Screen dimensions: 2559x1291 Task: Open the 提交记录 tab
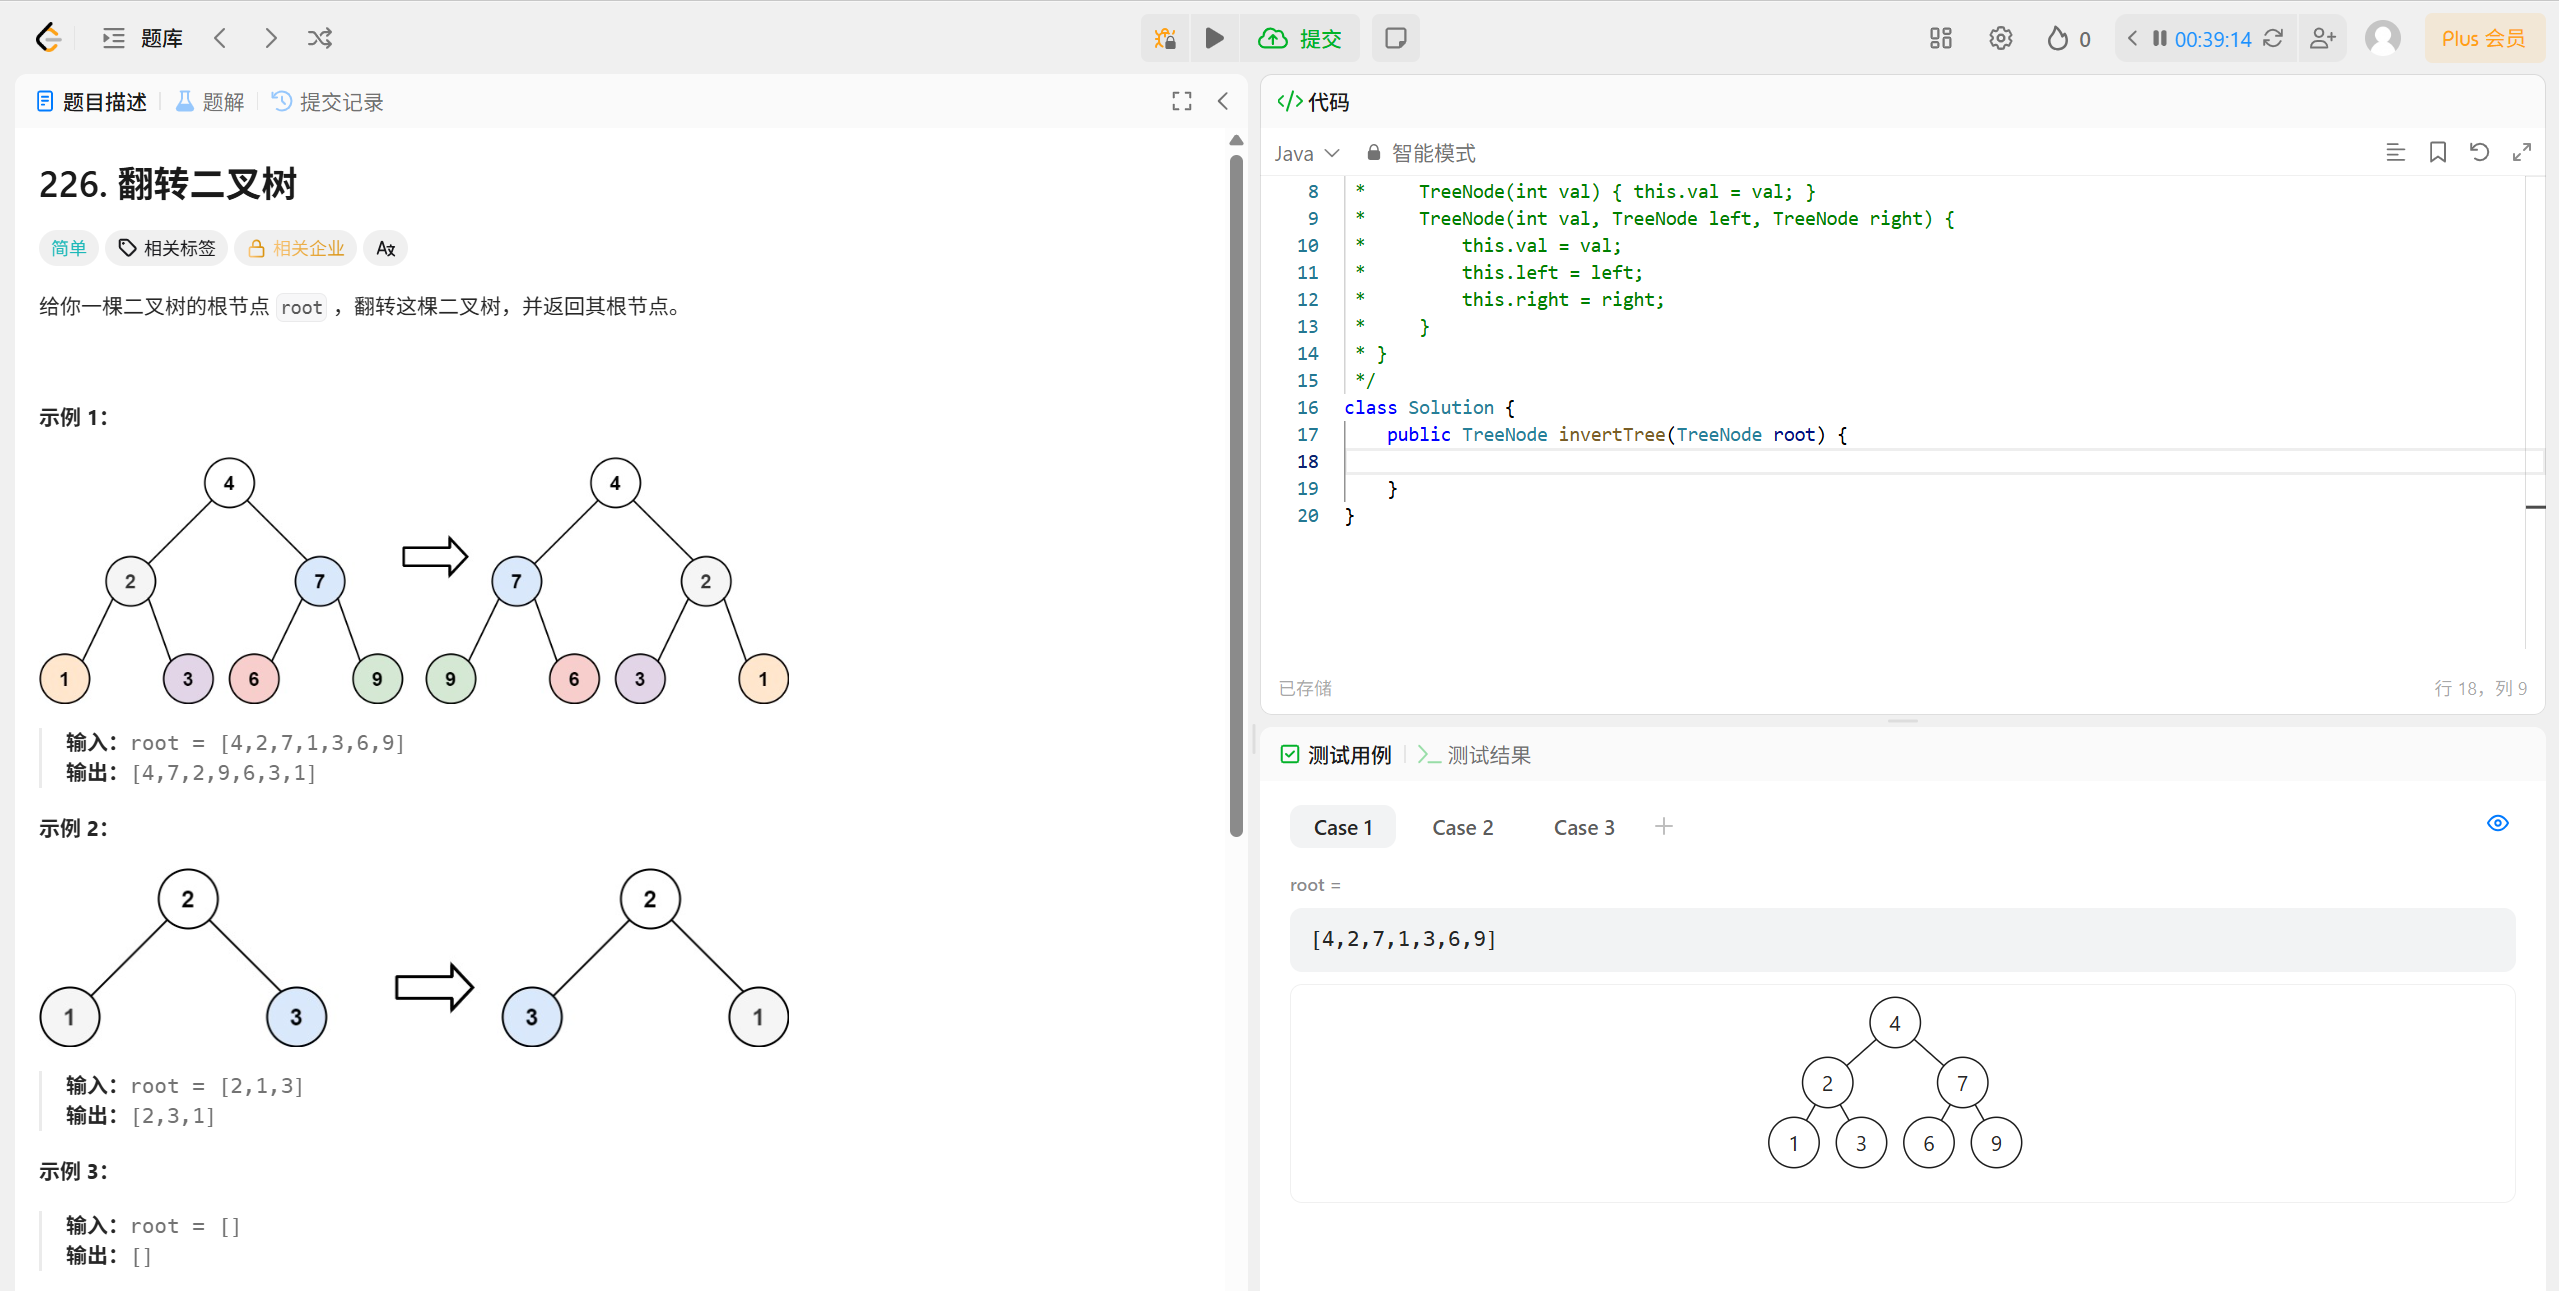coord(328,102)
